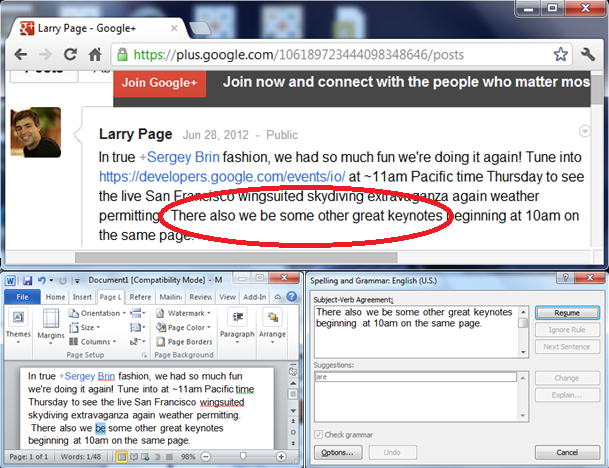Bookmark page with star icon
This screenshot has width=609, height=468.
point(560,54)
